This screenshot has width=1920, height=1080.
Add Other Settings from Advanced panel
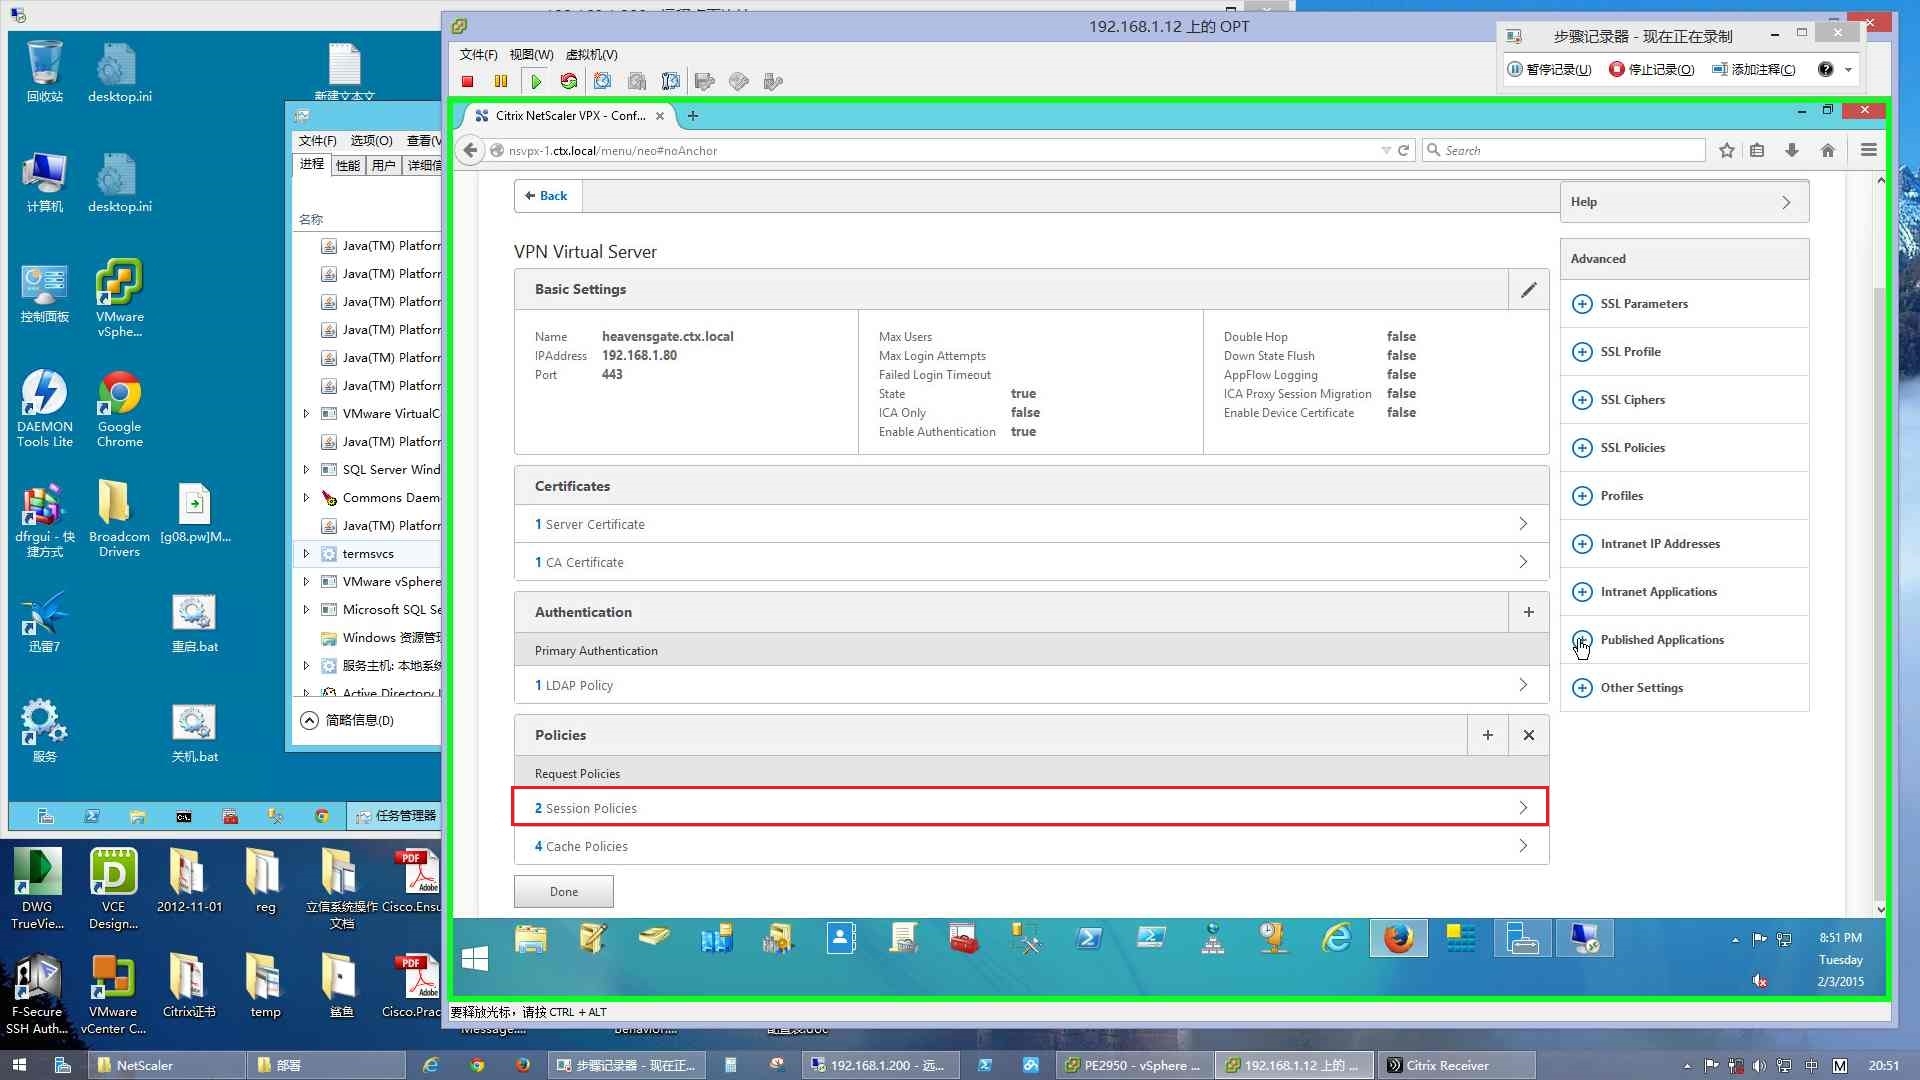1582,688
